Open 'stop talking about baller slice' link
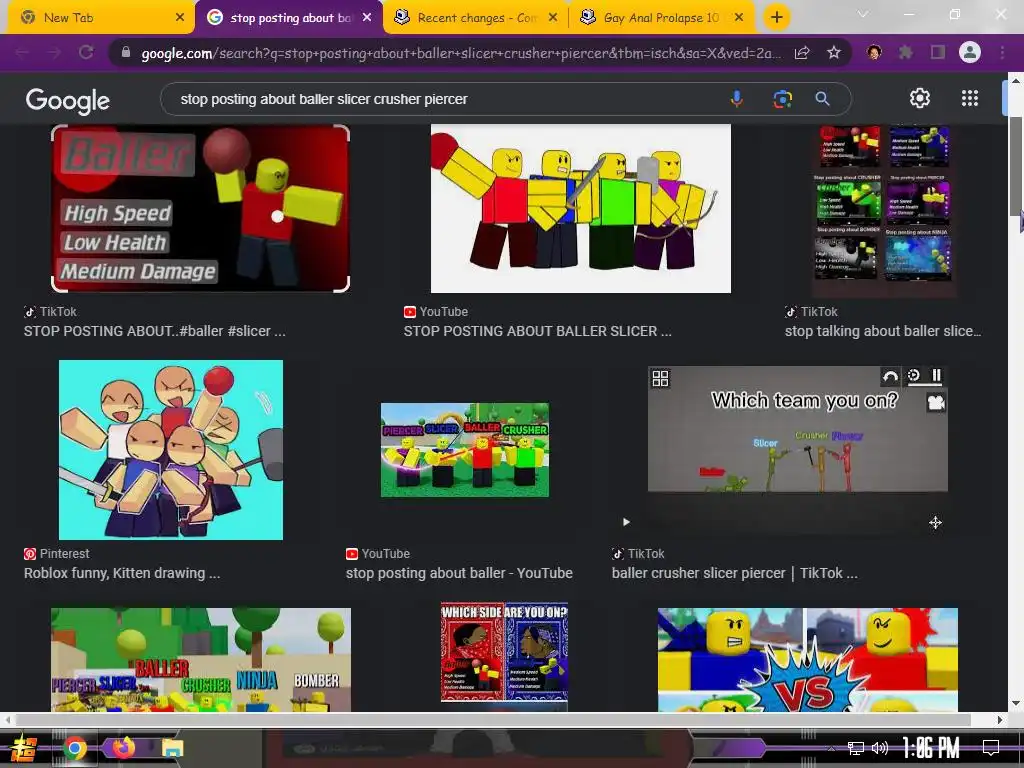The image size is (1024, 768). click(x=883, y=331)
